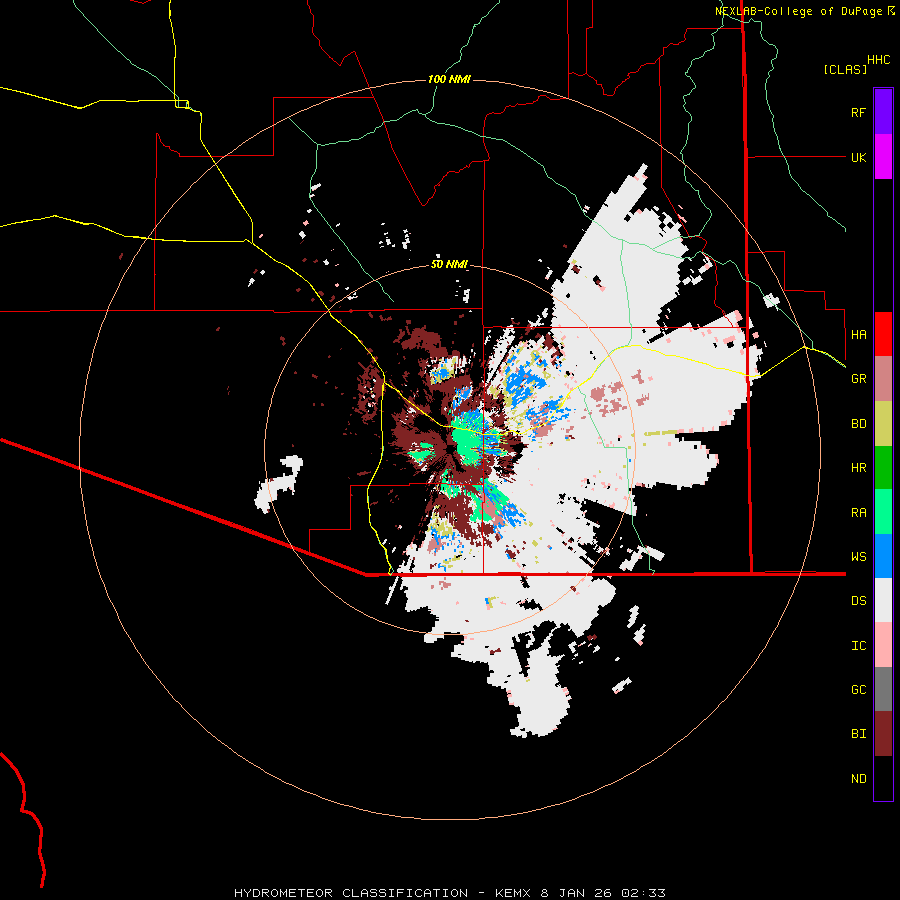Click the DS legend label

click(x=858, y=601)
